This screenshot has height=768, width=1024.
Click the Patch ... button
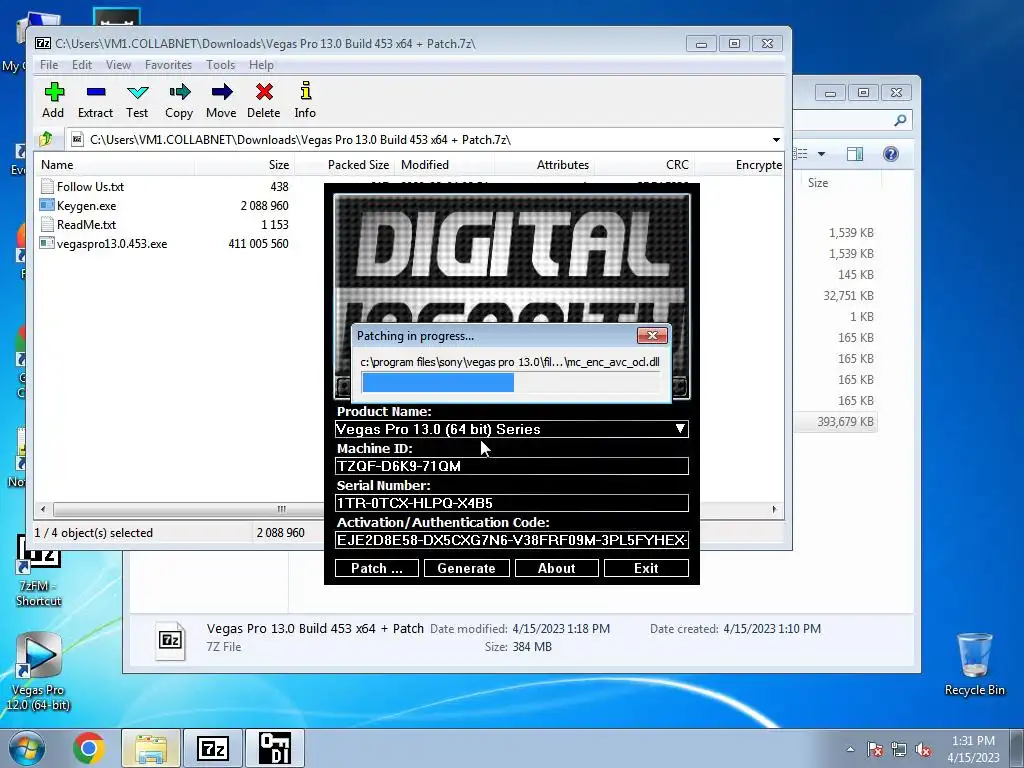point(377,568)
